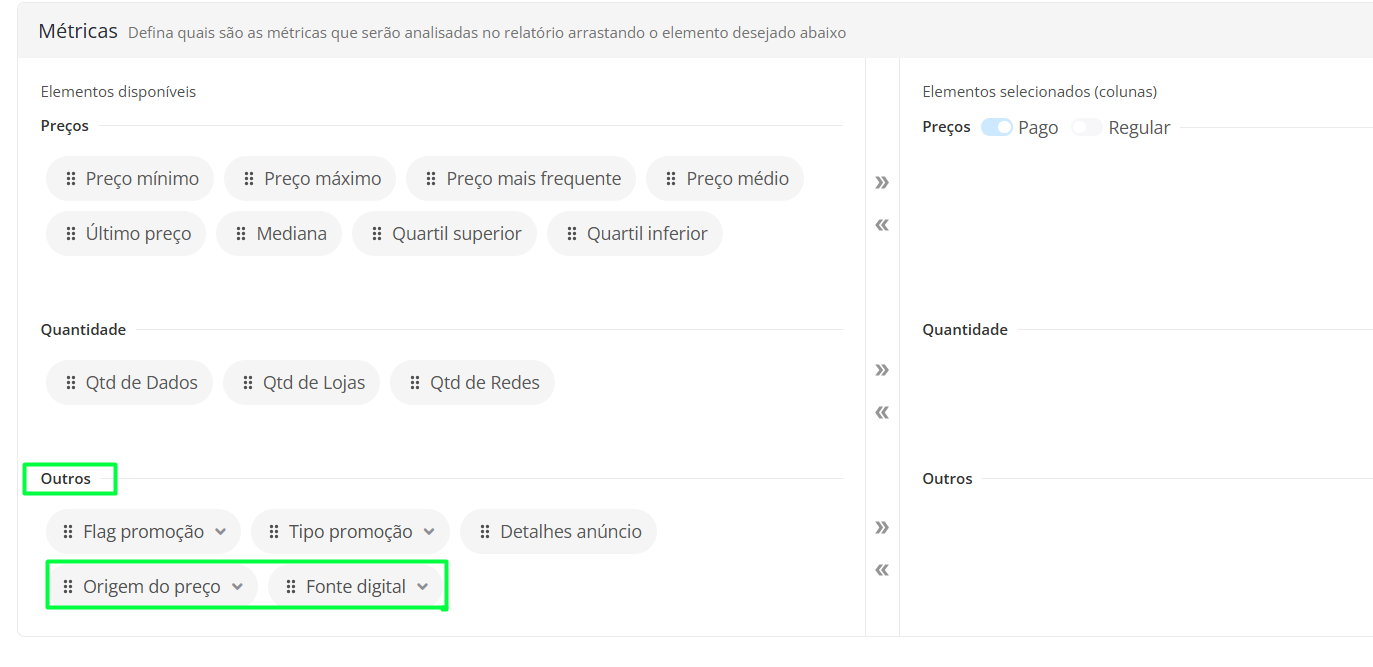Click move-left arrows in Quantidade section
Viewport: 1373px width, 667px height.
[881, 412]
